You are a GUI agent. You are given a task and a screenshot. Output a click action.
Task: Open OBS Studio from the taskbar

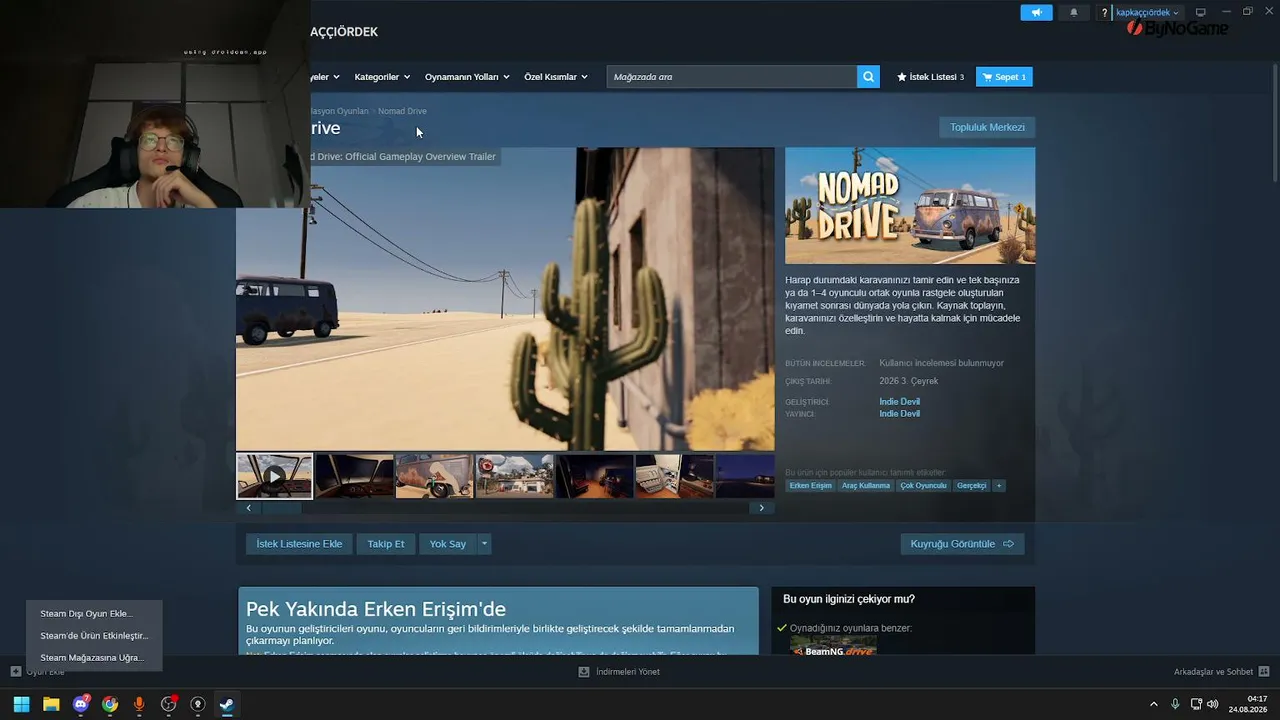(169, 704)
